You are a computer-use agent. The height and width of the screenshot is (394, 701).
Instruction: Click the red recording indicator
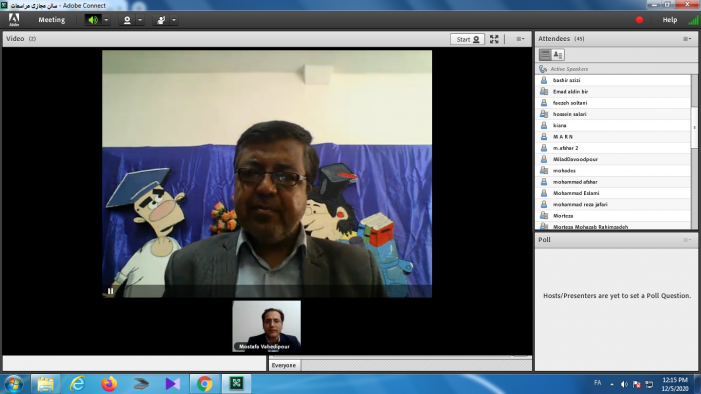click(x=639, y=20)
